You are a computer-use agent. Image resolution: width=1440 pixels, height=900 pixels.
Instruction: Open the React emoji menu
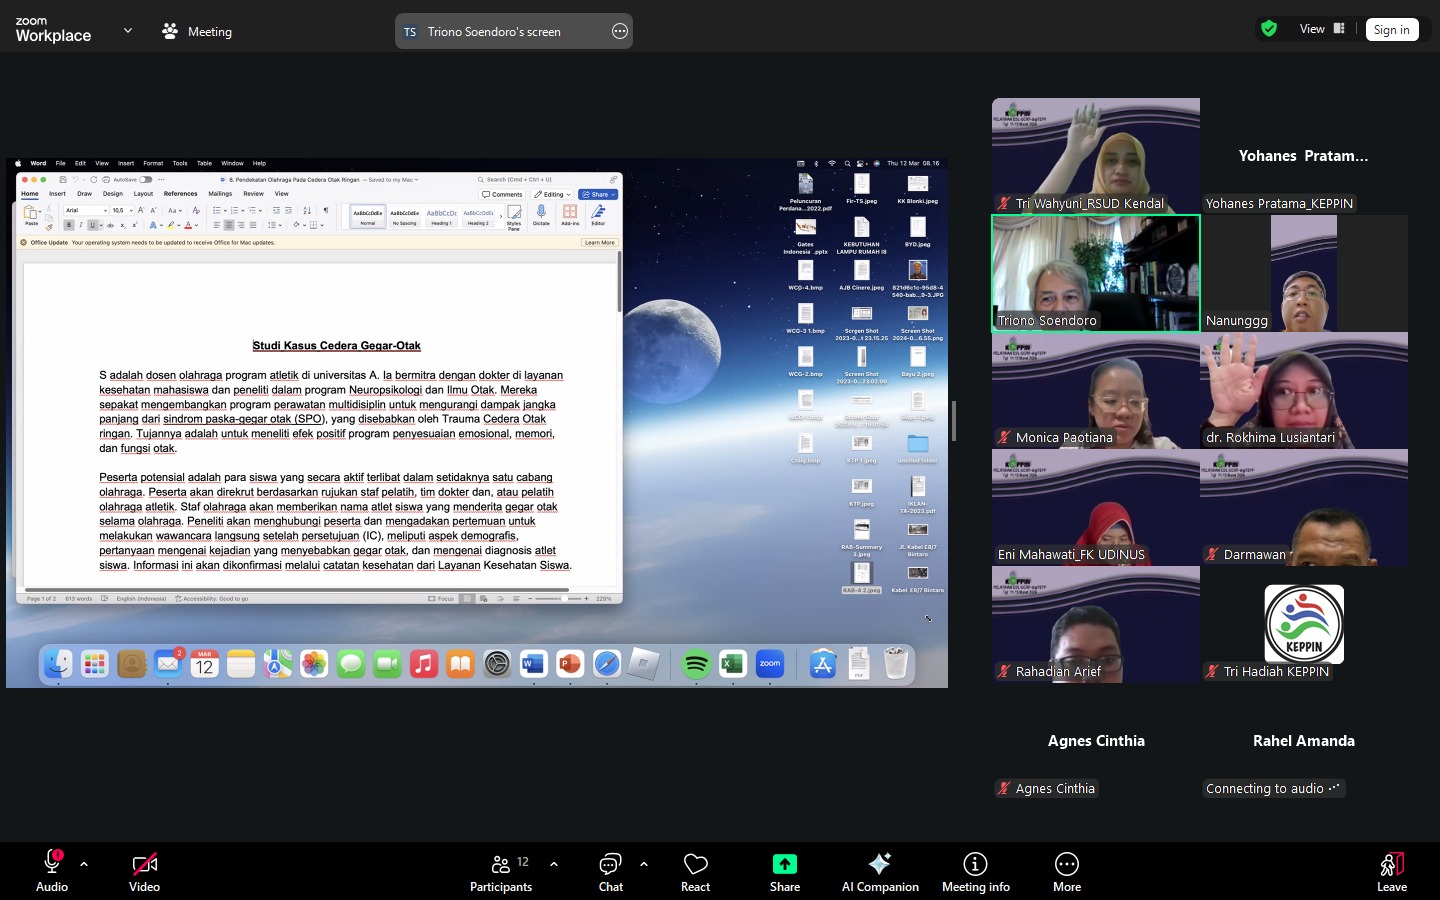695,871
